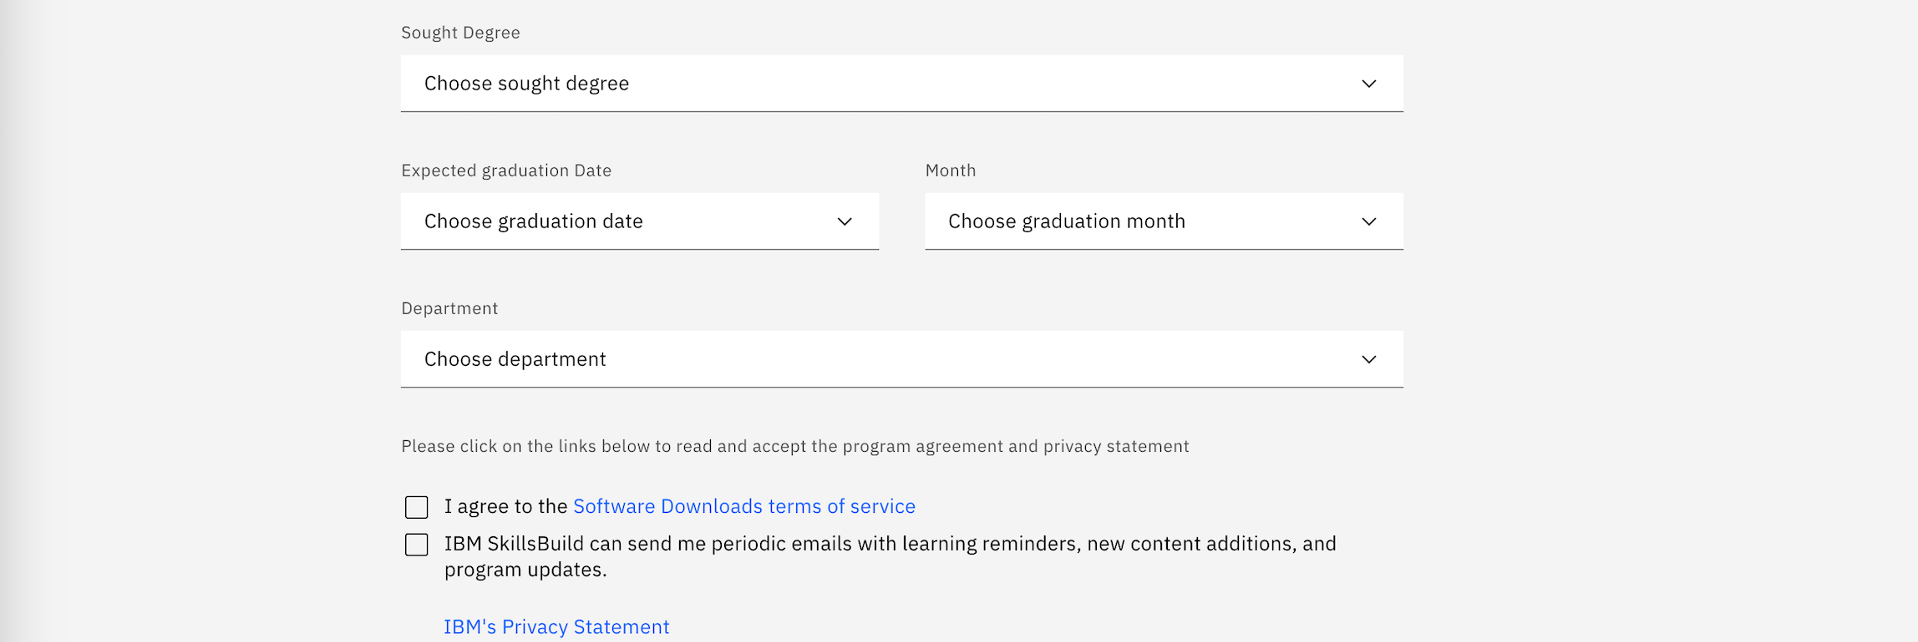
Task: Click the program agreement instruction text
Action: pos(795,447)
